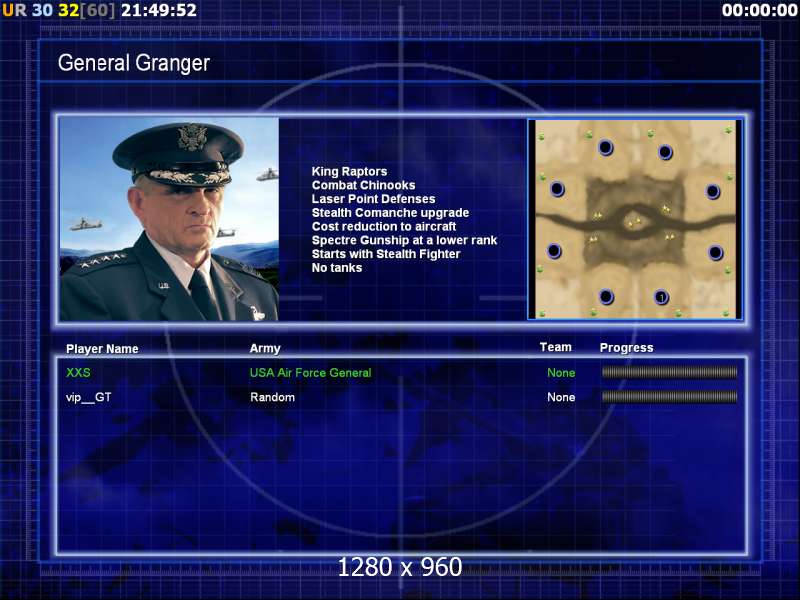This screenshot has height=600, width=800.
Task: Click the General Granger portrait image
Action: pos(169,219)
